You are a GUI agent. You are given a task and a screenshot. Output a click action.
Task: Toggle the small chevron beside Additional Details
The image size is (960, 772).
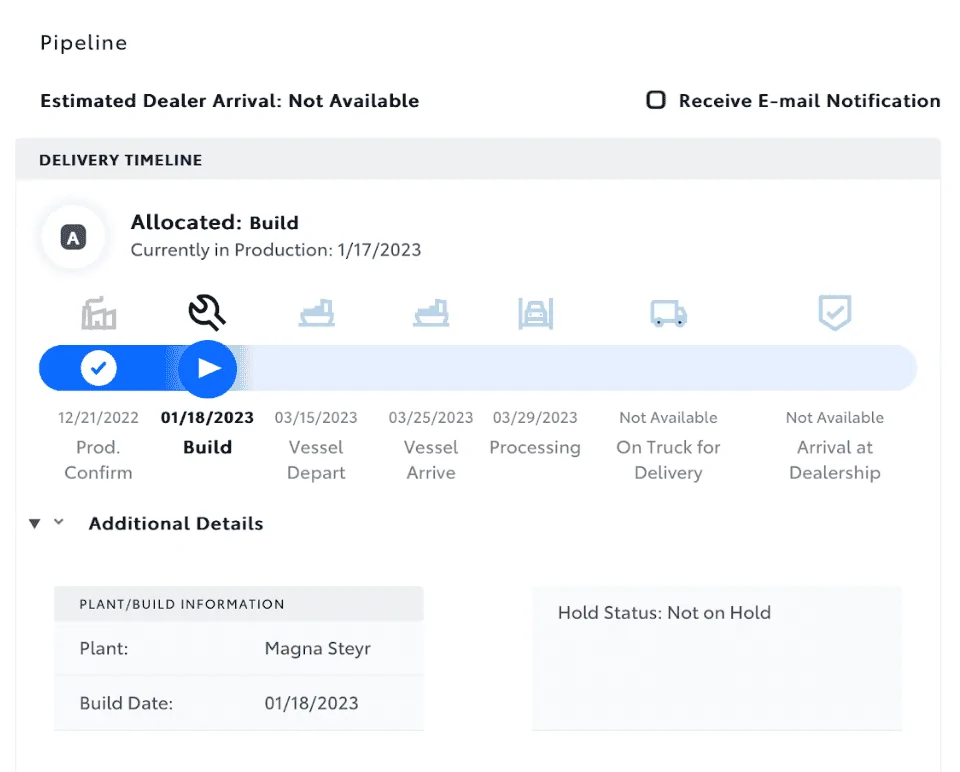click(x=59, y=522)
